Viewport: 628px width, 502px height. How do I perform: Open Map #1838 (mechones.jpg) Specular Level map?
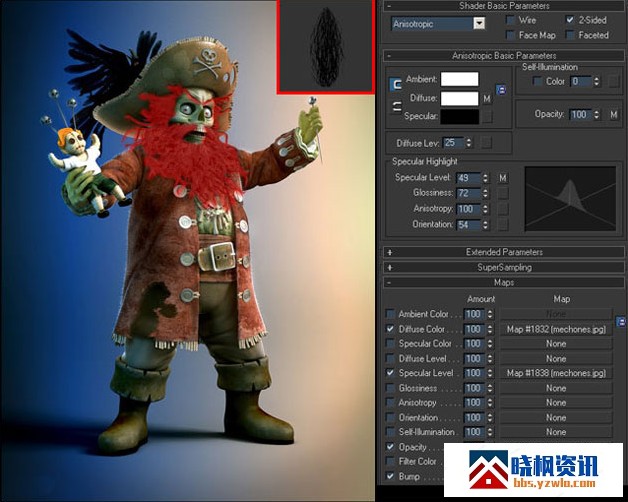pos(556,373)
